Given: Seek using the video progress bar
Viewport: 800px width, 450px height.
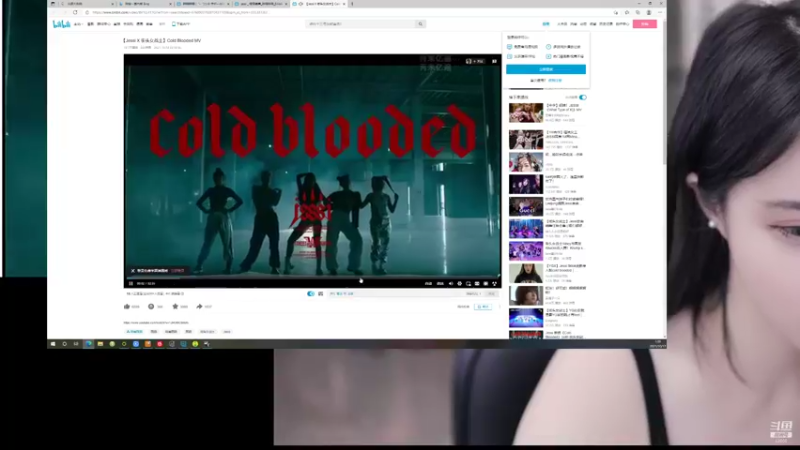Looking at the screenshot, I should pos(312,278).
